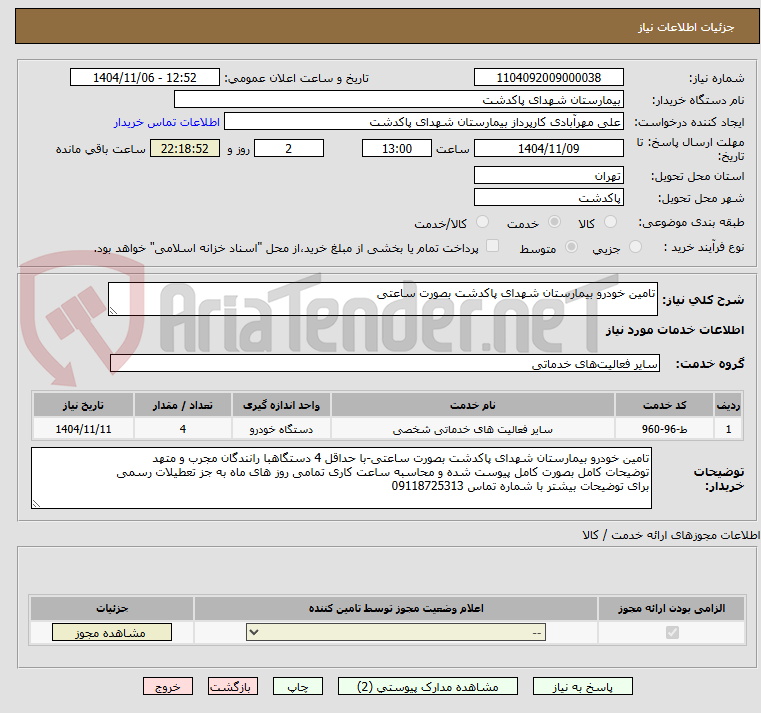Click the requester field علی مهرآبادی
Screen dimensions: 761x713
(424, 122)
